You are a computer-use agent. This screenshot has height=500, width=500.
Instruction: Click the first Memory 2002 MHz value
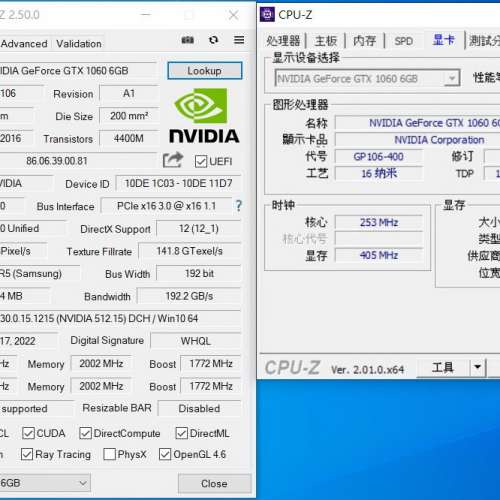tap(101, 363)
